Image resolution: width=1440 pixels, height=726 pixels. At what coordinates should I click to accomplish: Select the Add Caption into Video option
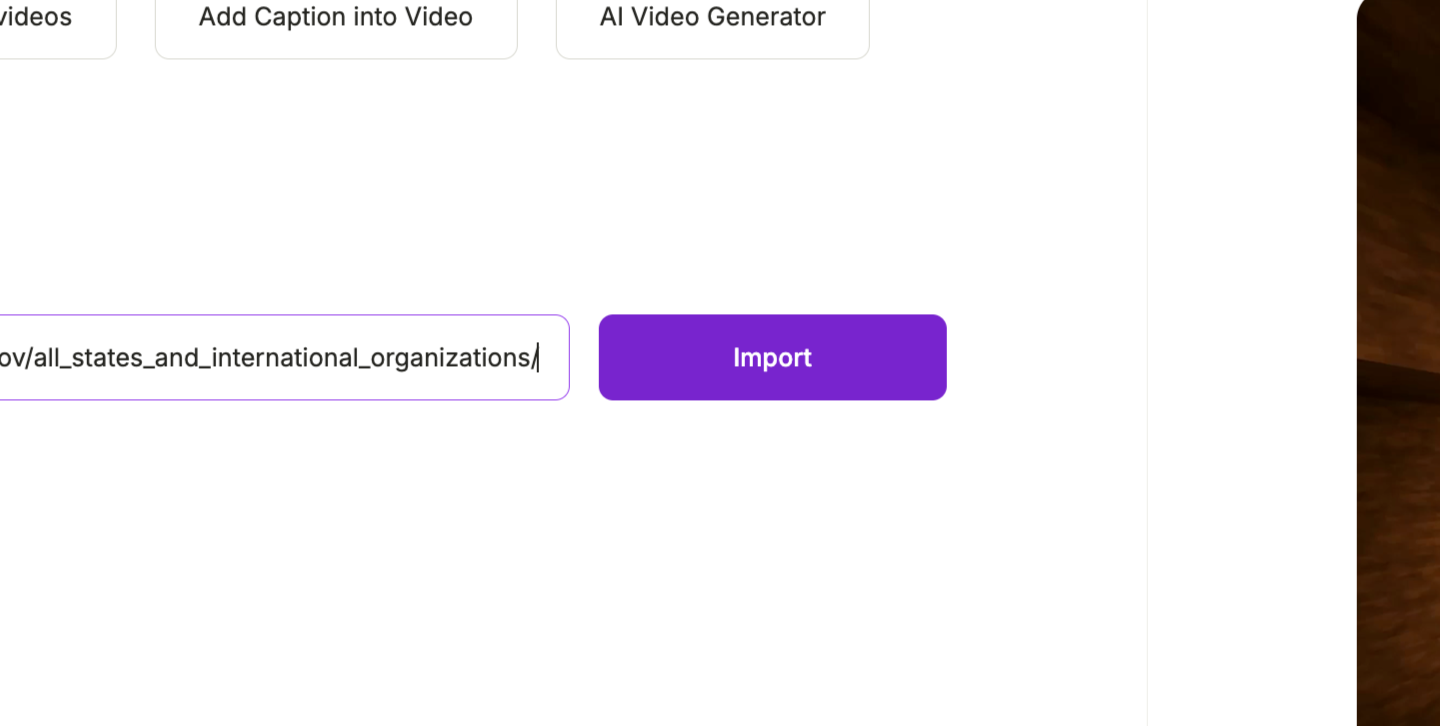[336, 22]
